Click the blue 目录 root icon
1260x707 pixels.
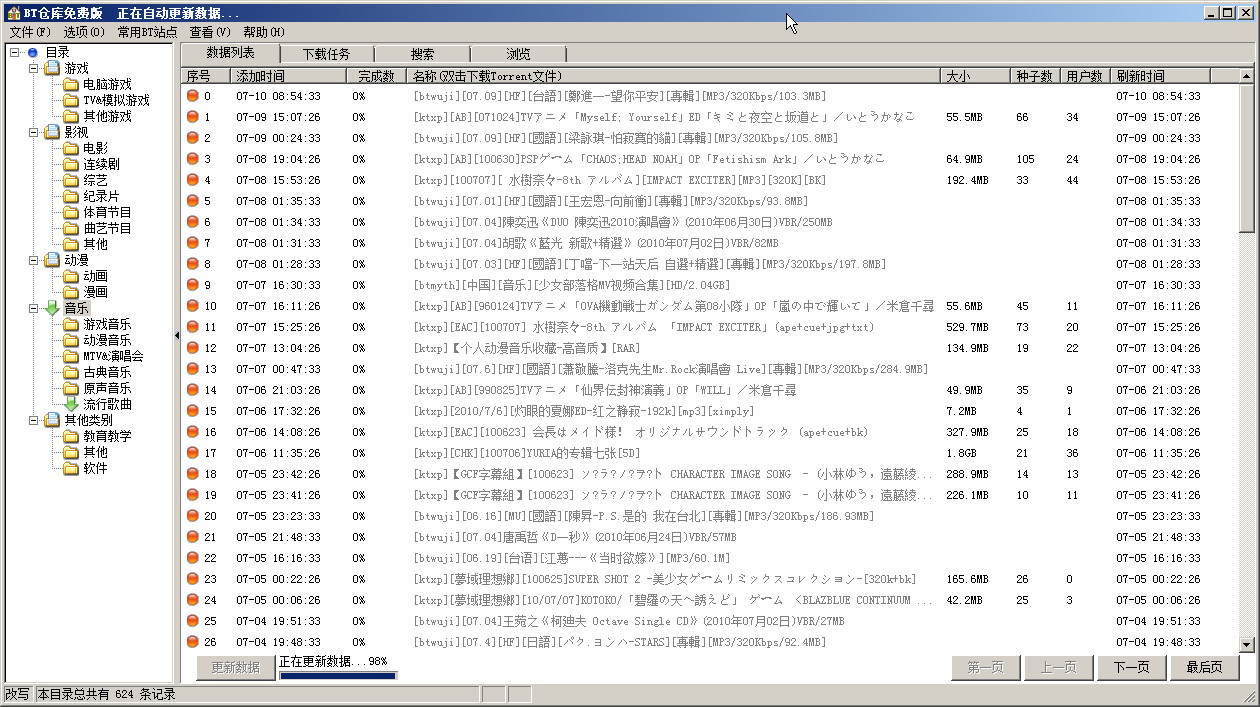pos(33,53)
